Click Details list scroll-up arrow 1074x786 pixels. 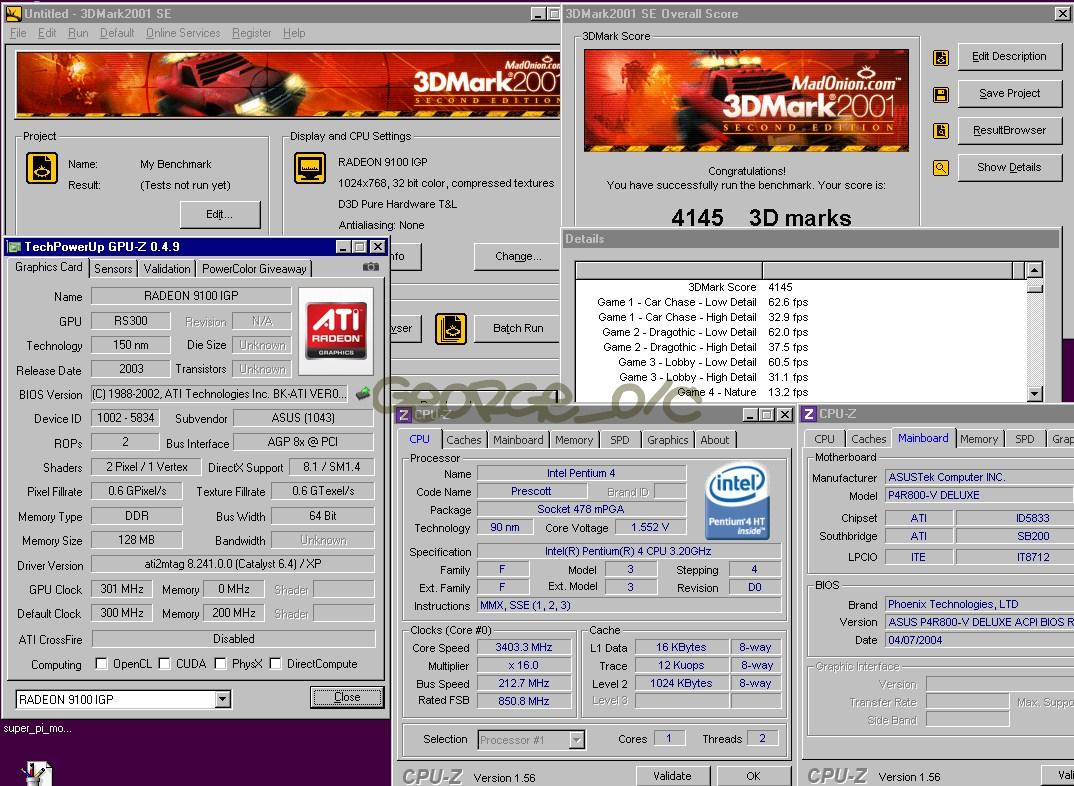[x=1035, y=270]
